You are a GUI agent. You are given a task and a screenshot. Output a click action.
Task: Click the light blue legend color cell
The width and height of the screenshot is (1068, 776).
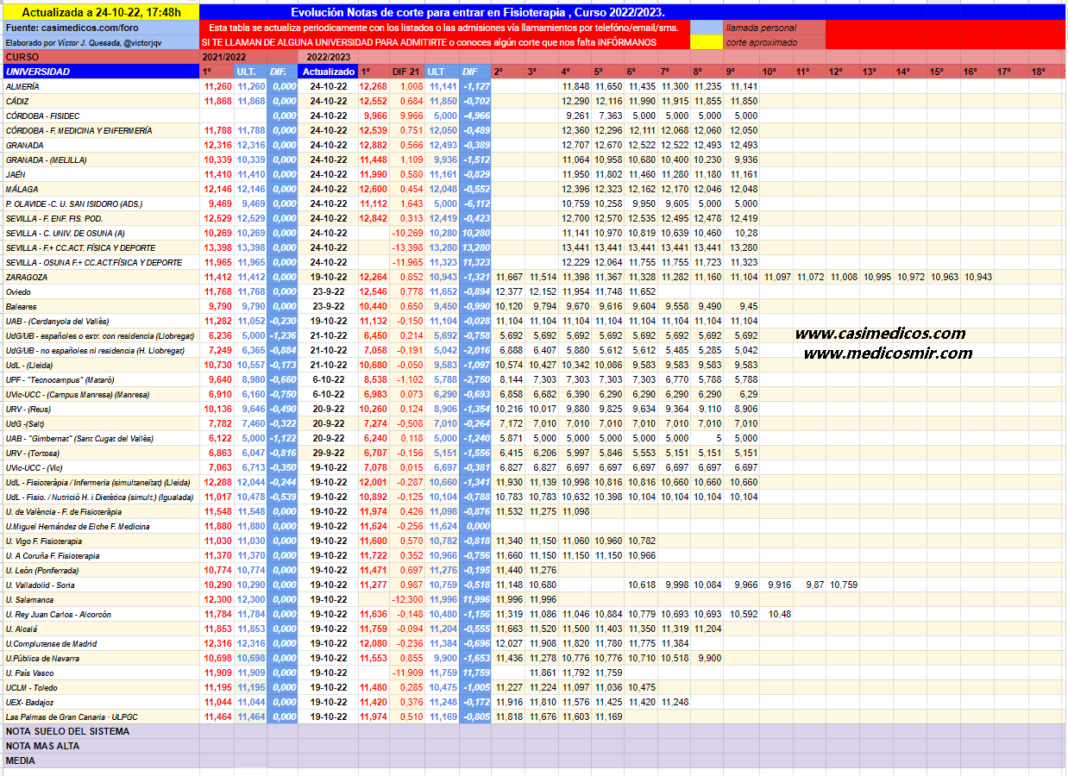click(x=706, y=28)
